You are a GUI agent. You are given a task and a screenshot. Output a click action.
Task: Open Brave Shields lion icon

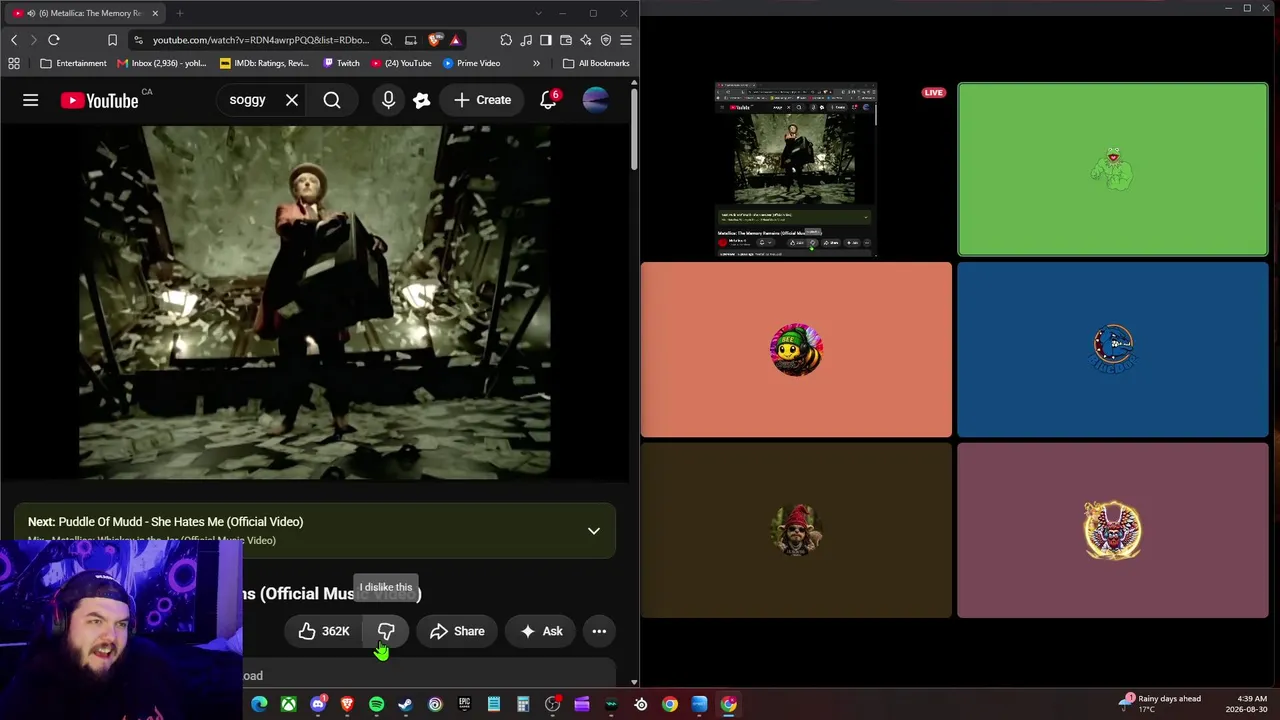click(434, 40)
